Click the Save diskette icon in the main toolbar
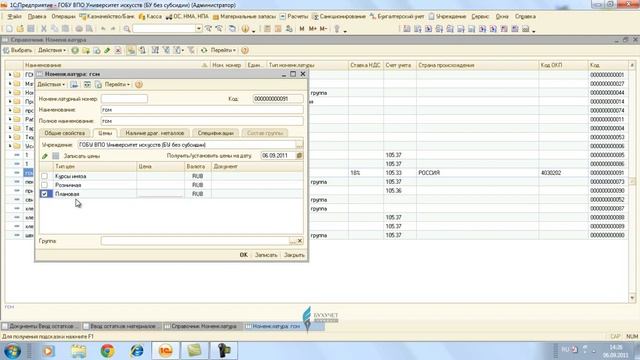The height and width of the screenshot is (360, 640). tap(31, 29)
